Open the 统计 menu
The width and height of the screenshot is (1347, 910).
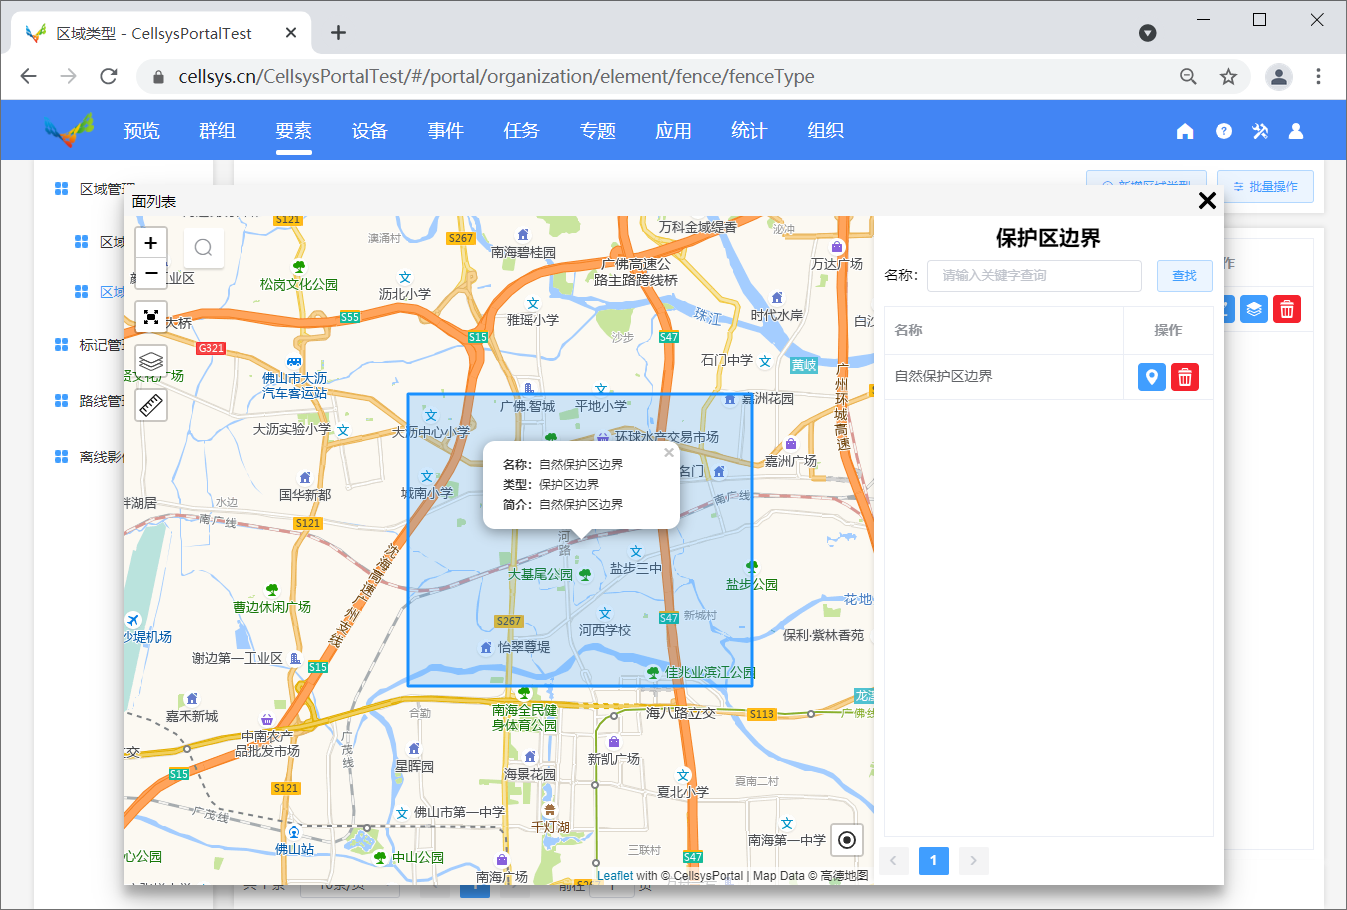tap(749, 130)
